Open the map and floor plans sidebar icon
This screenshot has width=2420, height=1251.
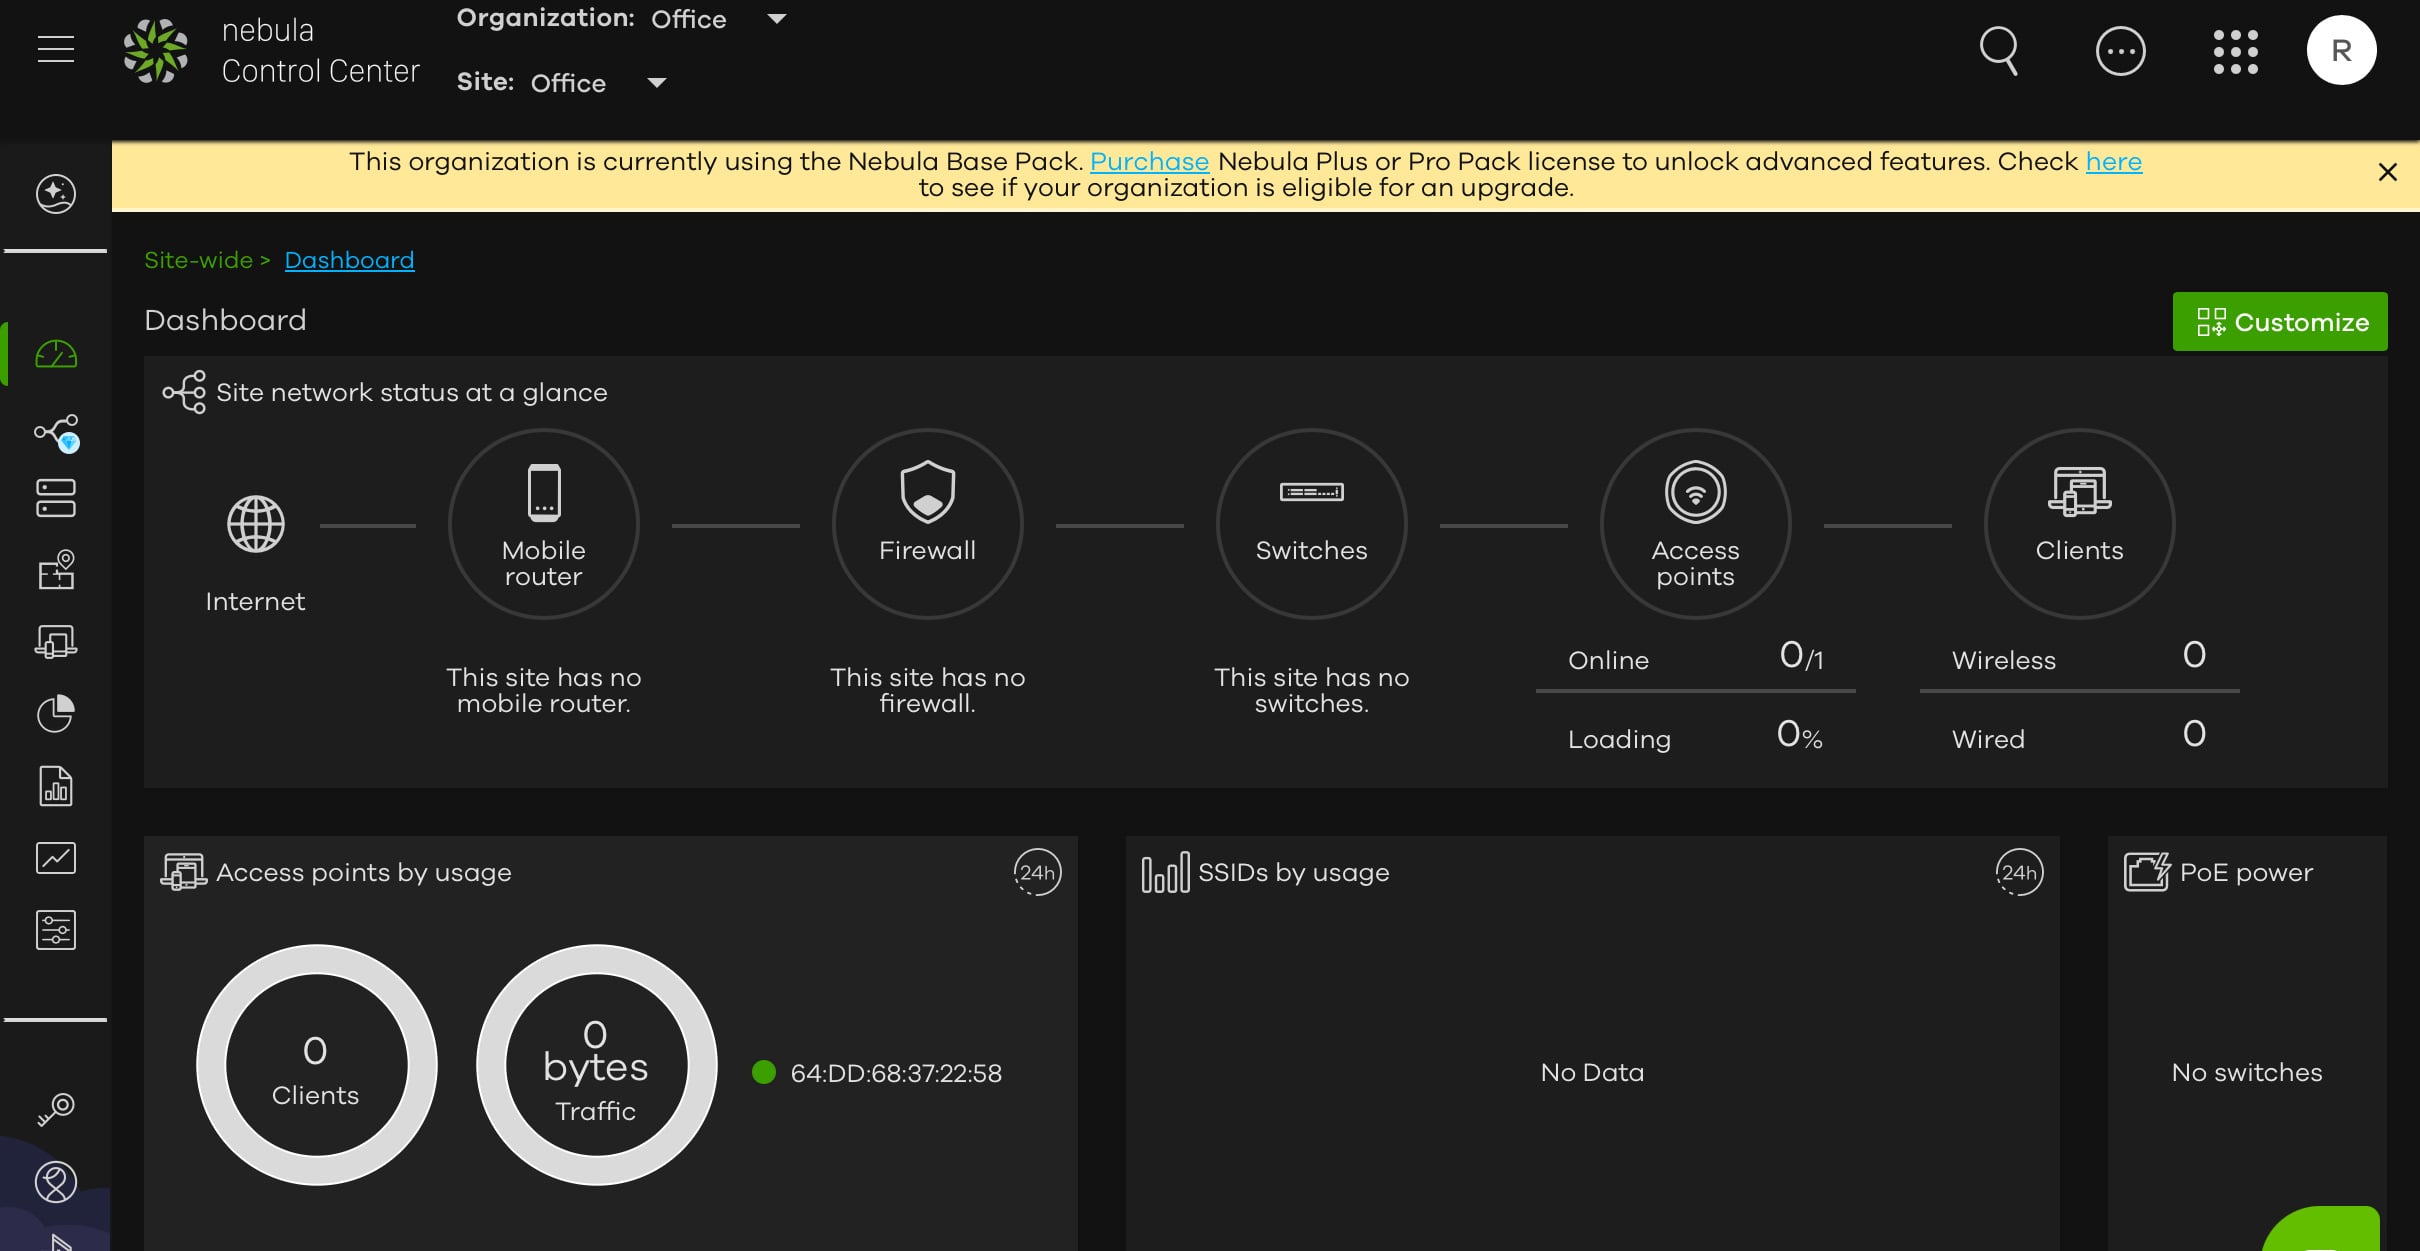(x=56, y=570)
